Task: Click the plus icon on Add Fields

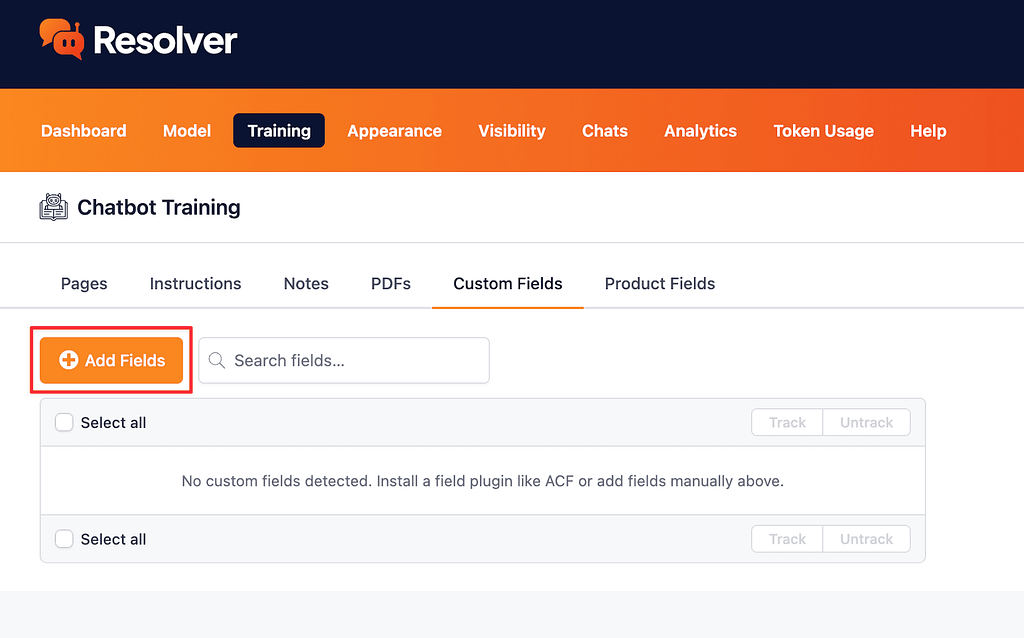Action: click(x=69, y=360)
